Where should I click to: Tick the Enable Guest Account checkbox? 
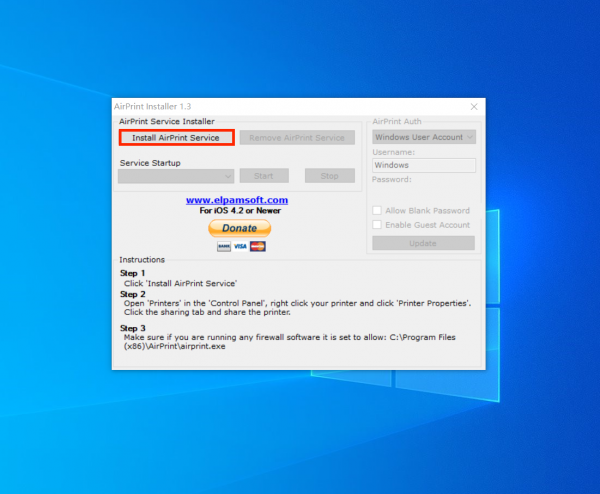377,225
